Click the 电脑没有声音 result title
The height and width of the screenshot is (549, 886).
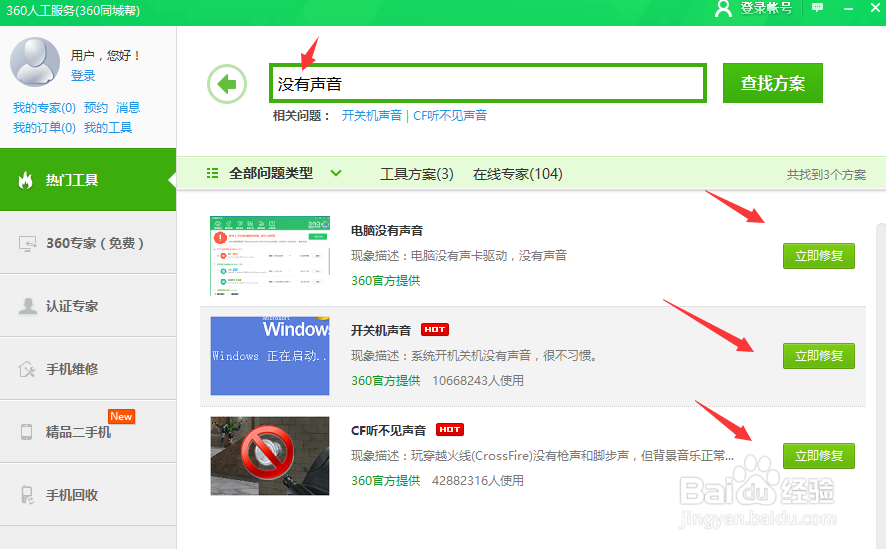pos(387,230)
